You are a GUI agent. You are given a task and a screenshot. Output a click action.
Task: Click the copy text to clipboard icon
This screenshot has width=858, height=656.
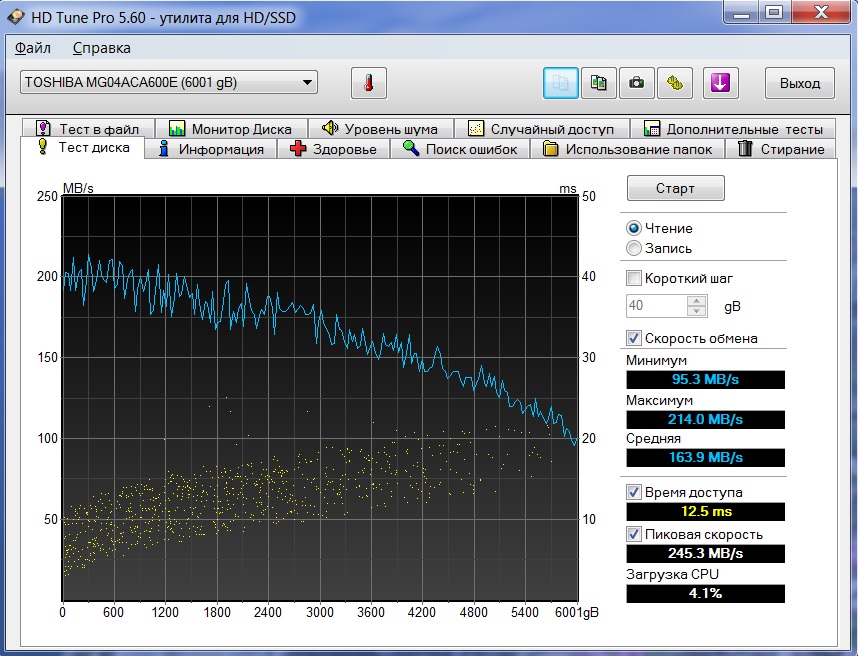[561, 83]
